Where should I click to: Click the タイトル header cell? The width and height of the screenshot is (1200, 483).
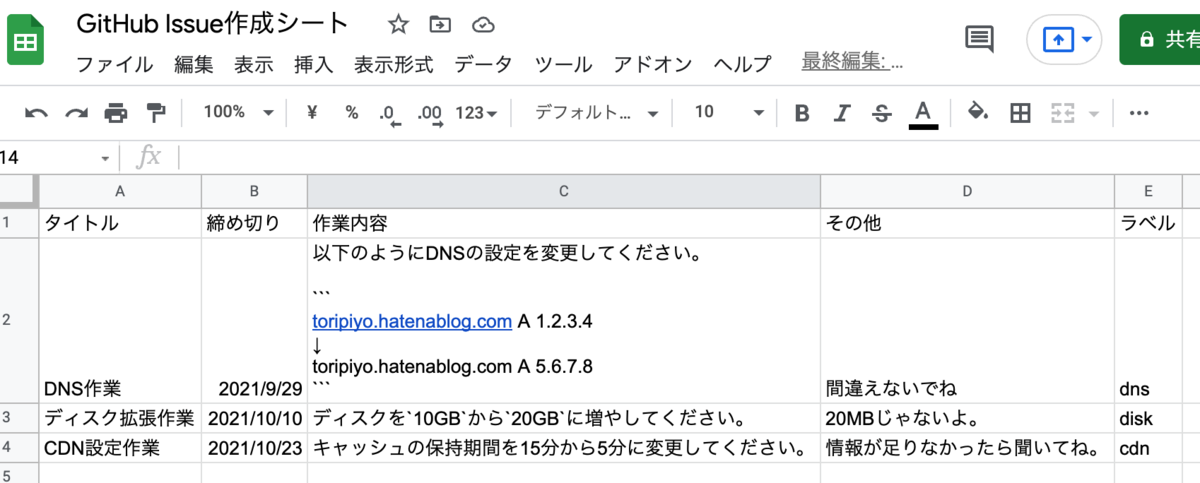[120, 223]
